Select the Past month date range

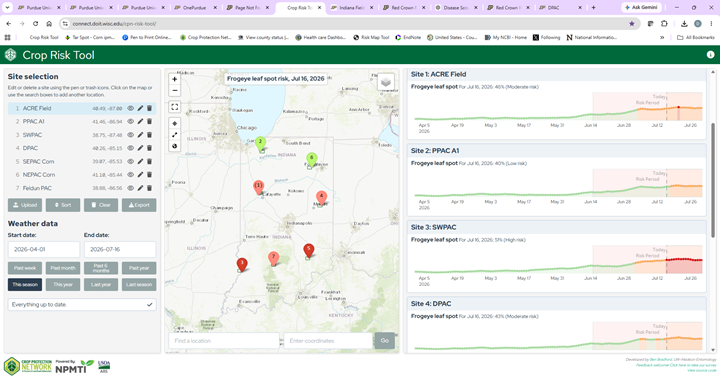coord(63,268)
